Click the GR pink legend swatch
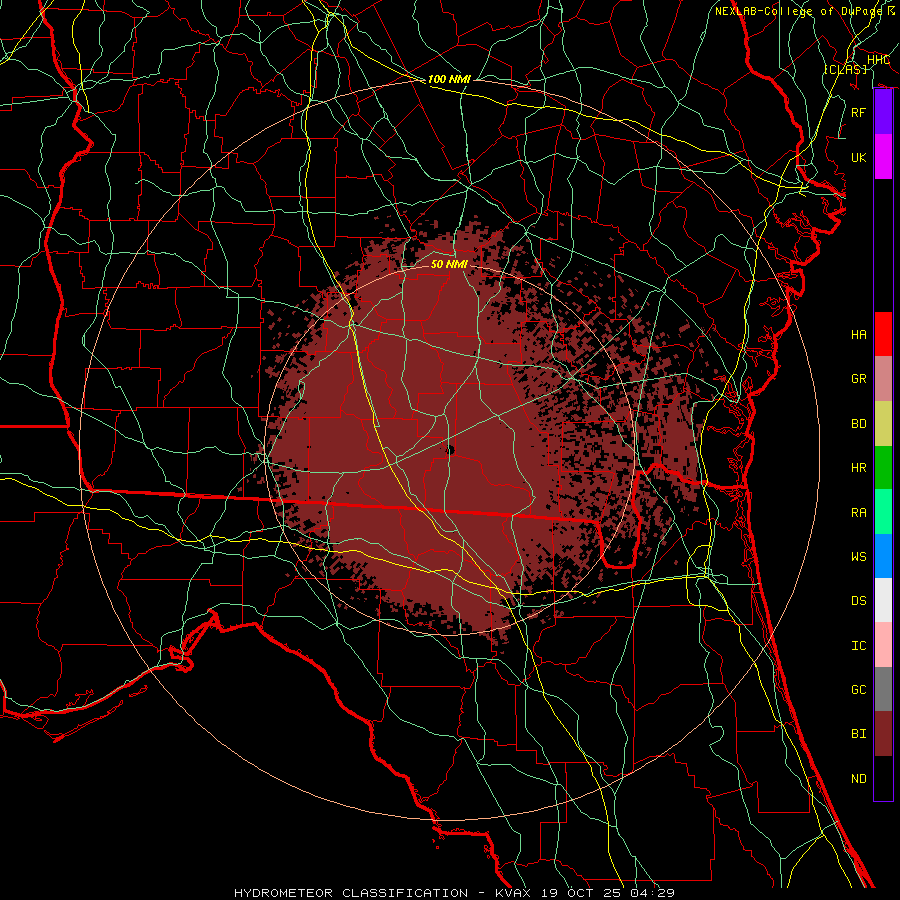The width and height of the screenshot is (900, 900). pos(883,378)
